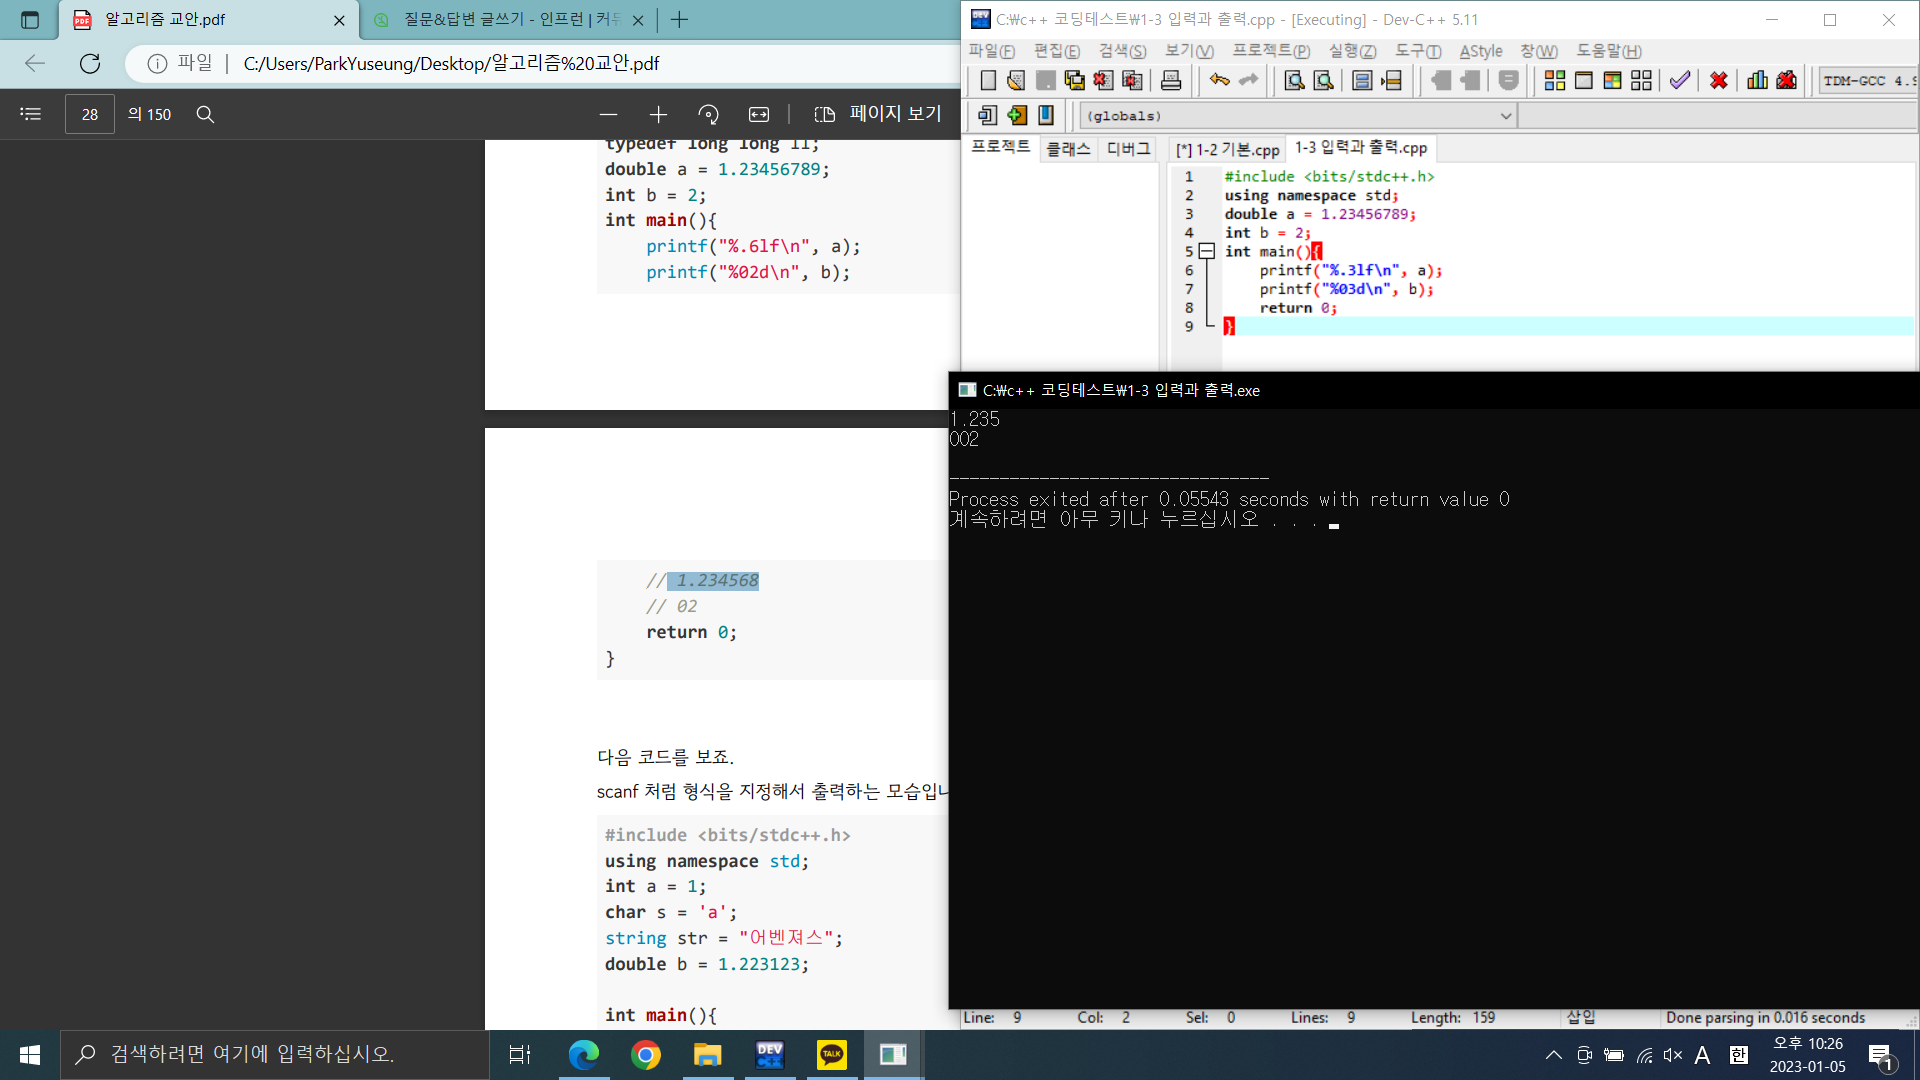The height and width of the screenshot is (1080, 1920).
Task: Switch to 1-2 기본.cpp editor tab
Action: [x=1227, y=149]
